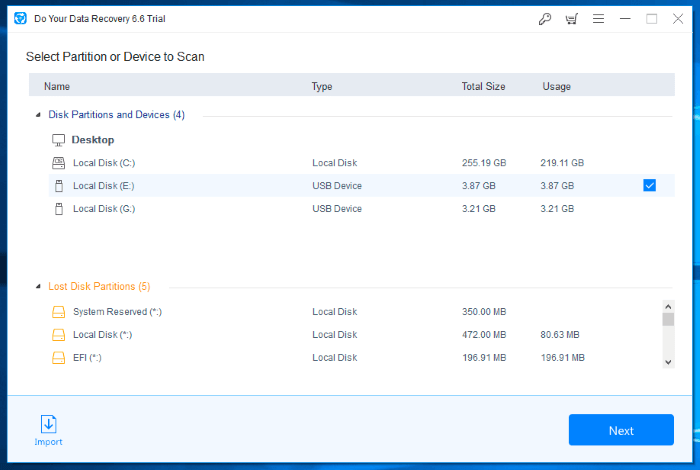Click the Local Disk (*:) lost partition icon
This screenshot has height=470, width=700.
(58, 335)
